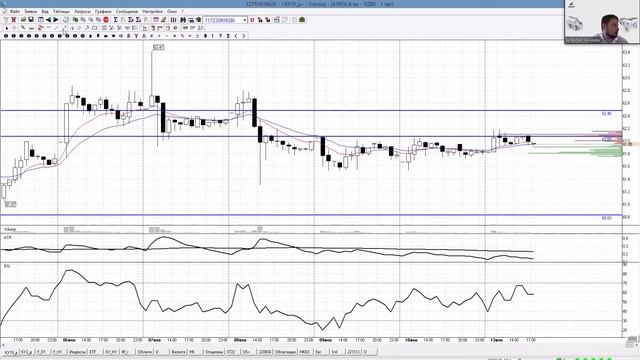Viewport: 640px width, 360px height.
Task: Click the bank building toolbar icon
Action: tap(302, 20)
